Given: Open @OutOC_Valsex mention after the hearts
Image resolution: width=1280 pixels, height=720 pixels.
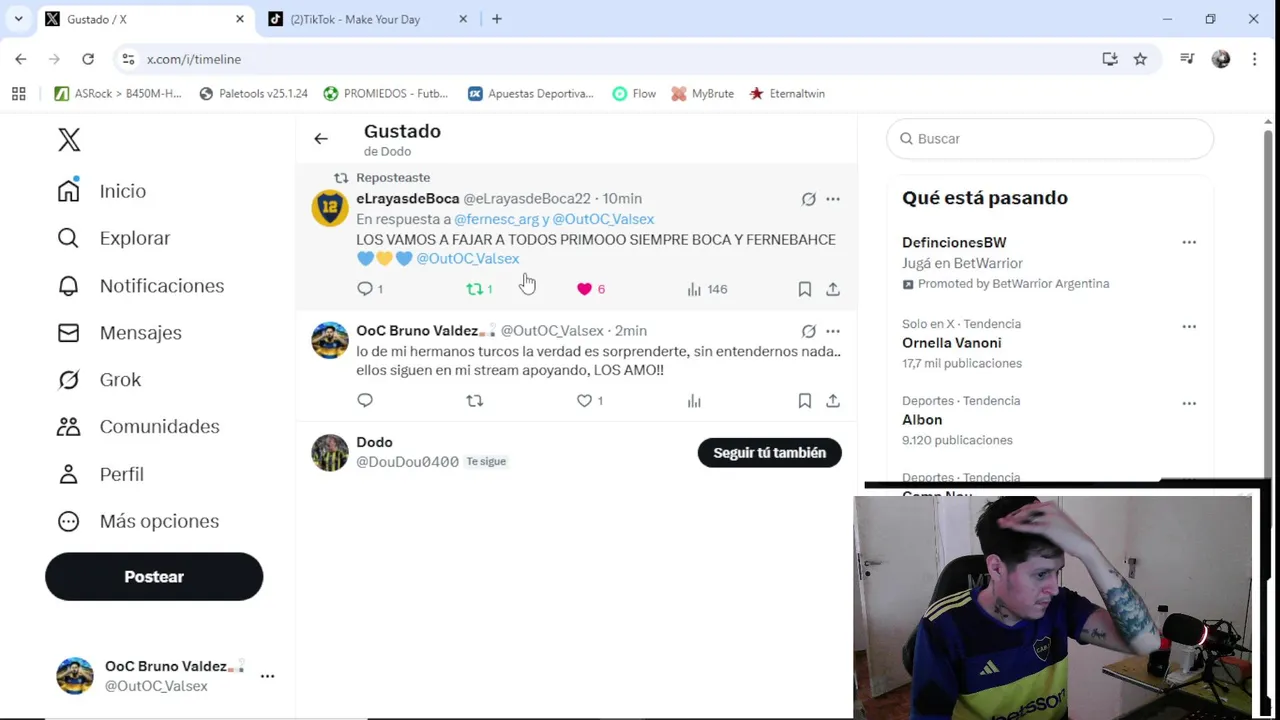Looking at the screenshot, I should (x=468, y=258).
